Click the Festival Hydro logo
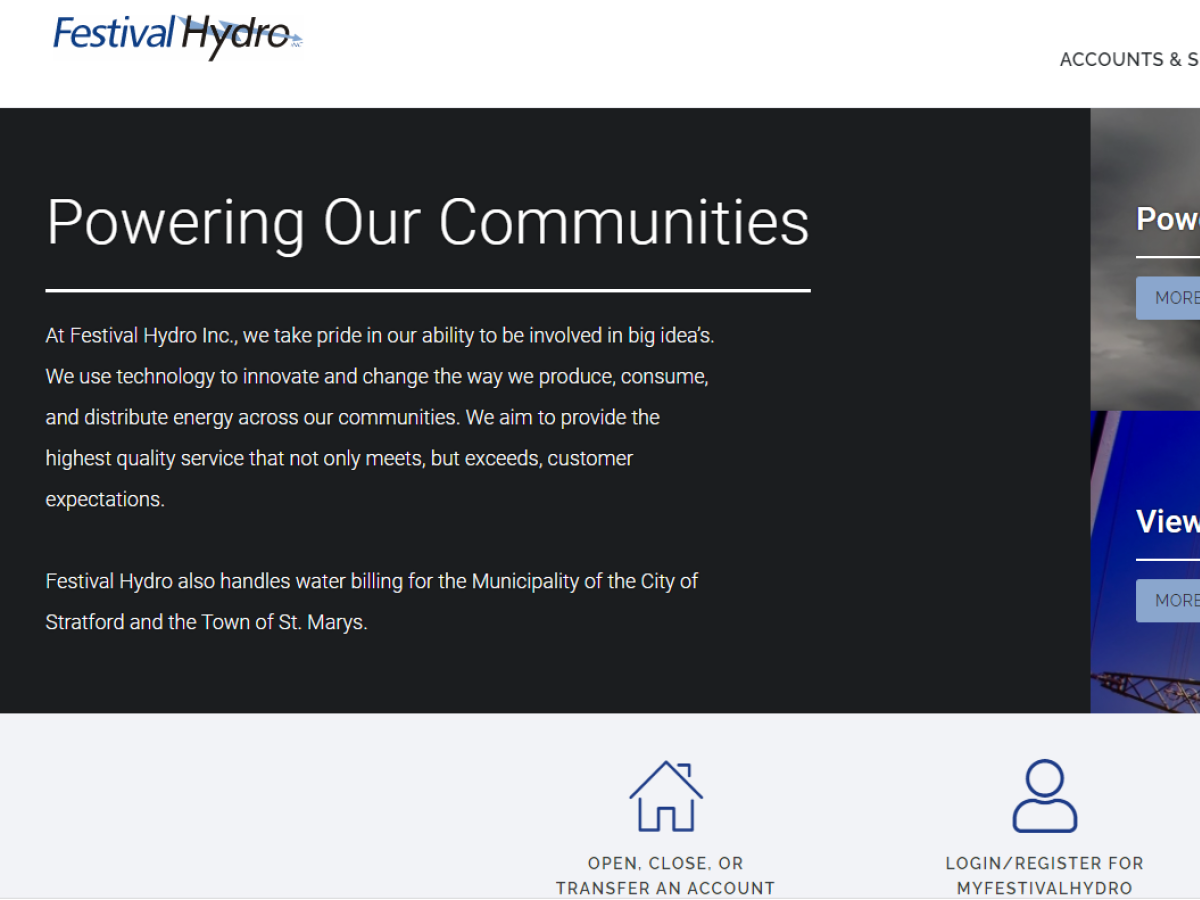 point(178,37)
